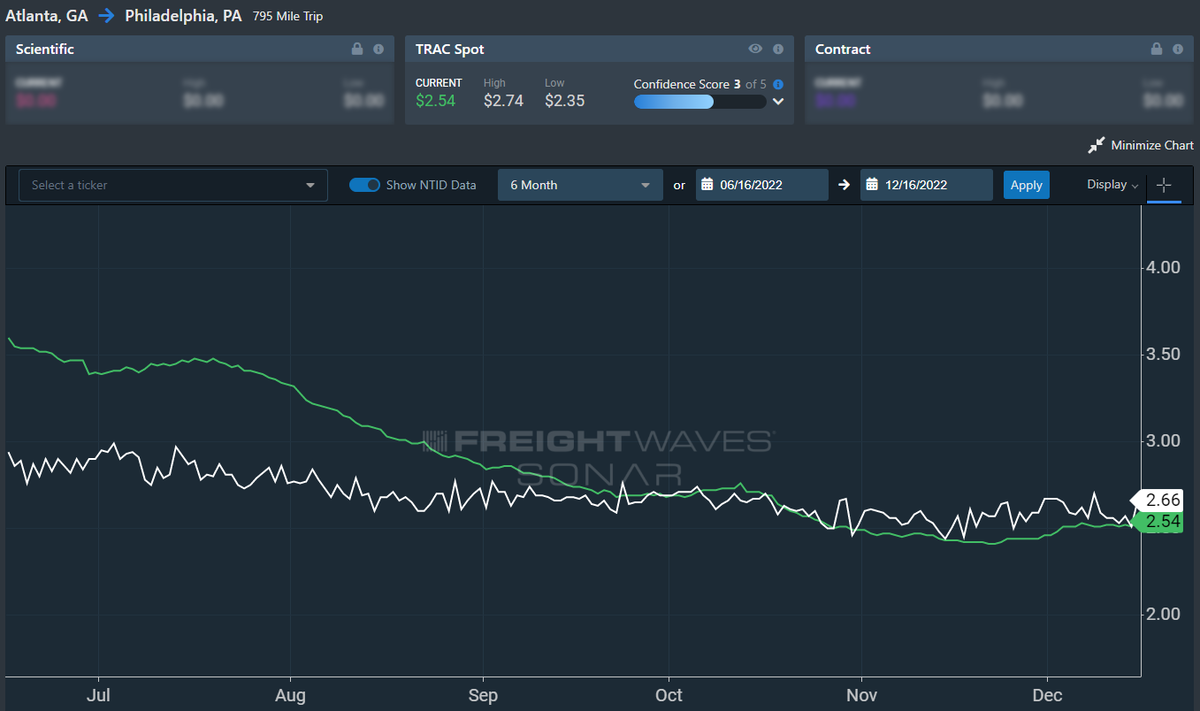
Task: Click the TRAC Spot Low value $2.35
Action: [x=565, y=100]
